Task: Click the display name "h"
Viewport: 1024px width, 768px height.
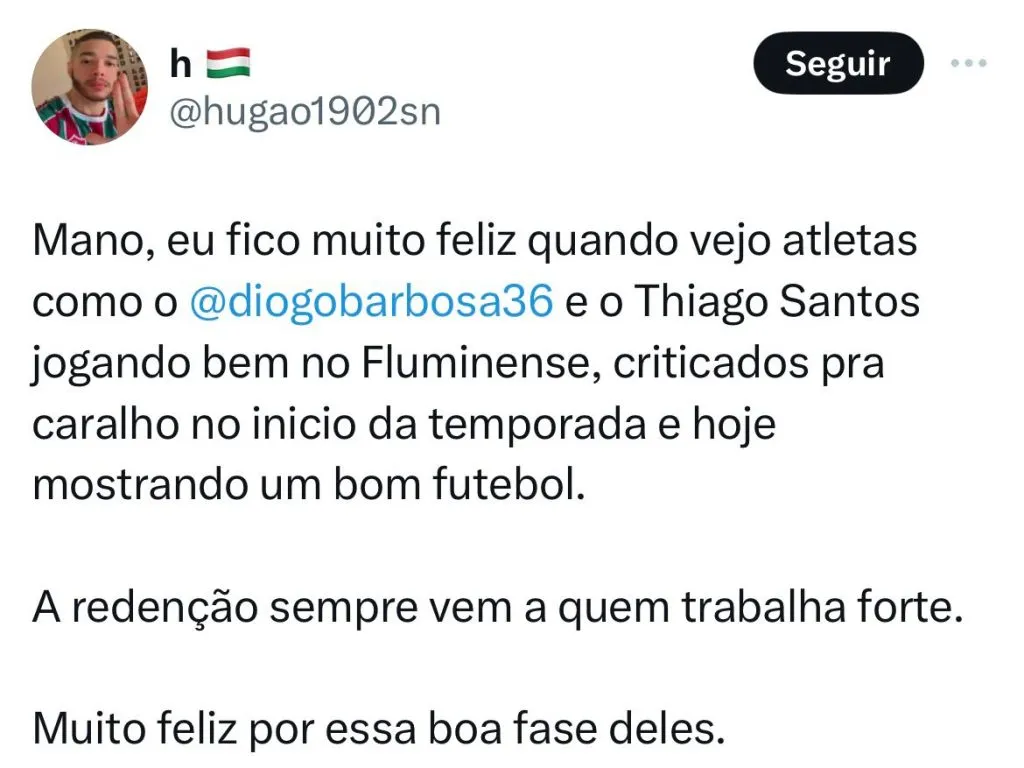Action: (x=181, y=64)
